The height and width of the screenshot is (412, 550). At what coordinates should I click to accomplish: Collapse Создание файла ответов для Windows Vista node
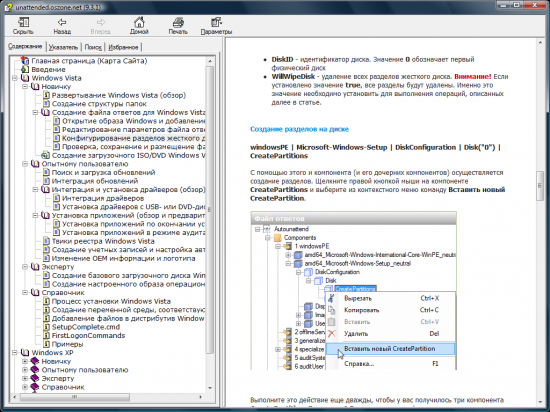(x=35, y=112)
